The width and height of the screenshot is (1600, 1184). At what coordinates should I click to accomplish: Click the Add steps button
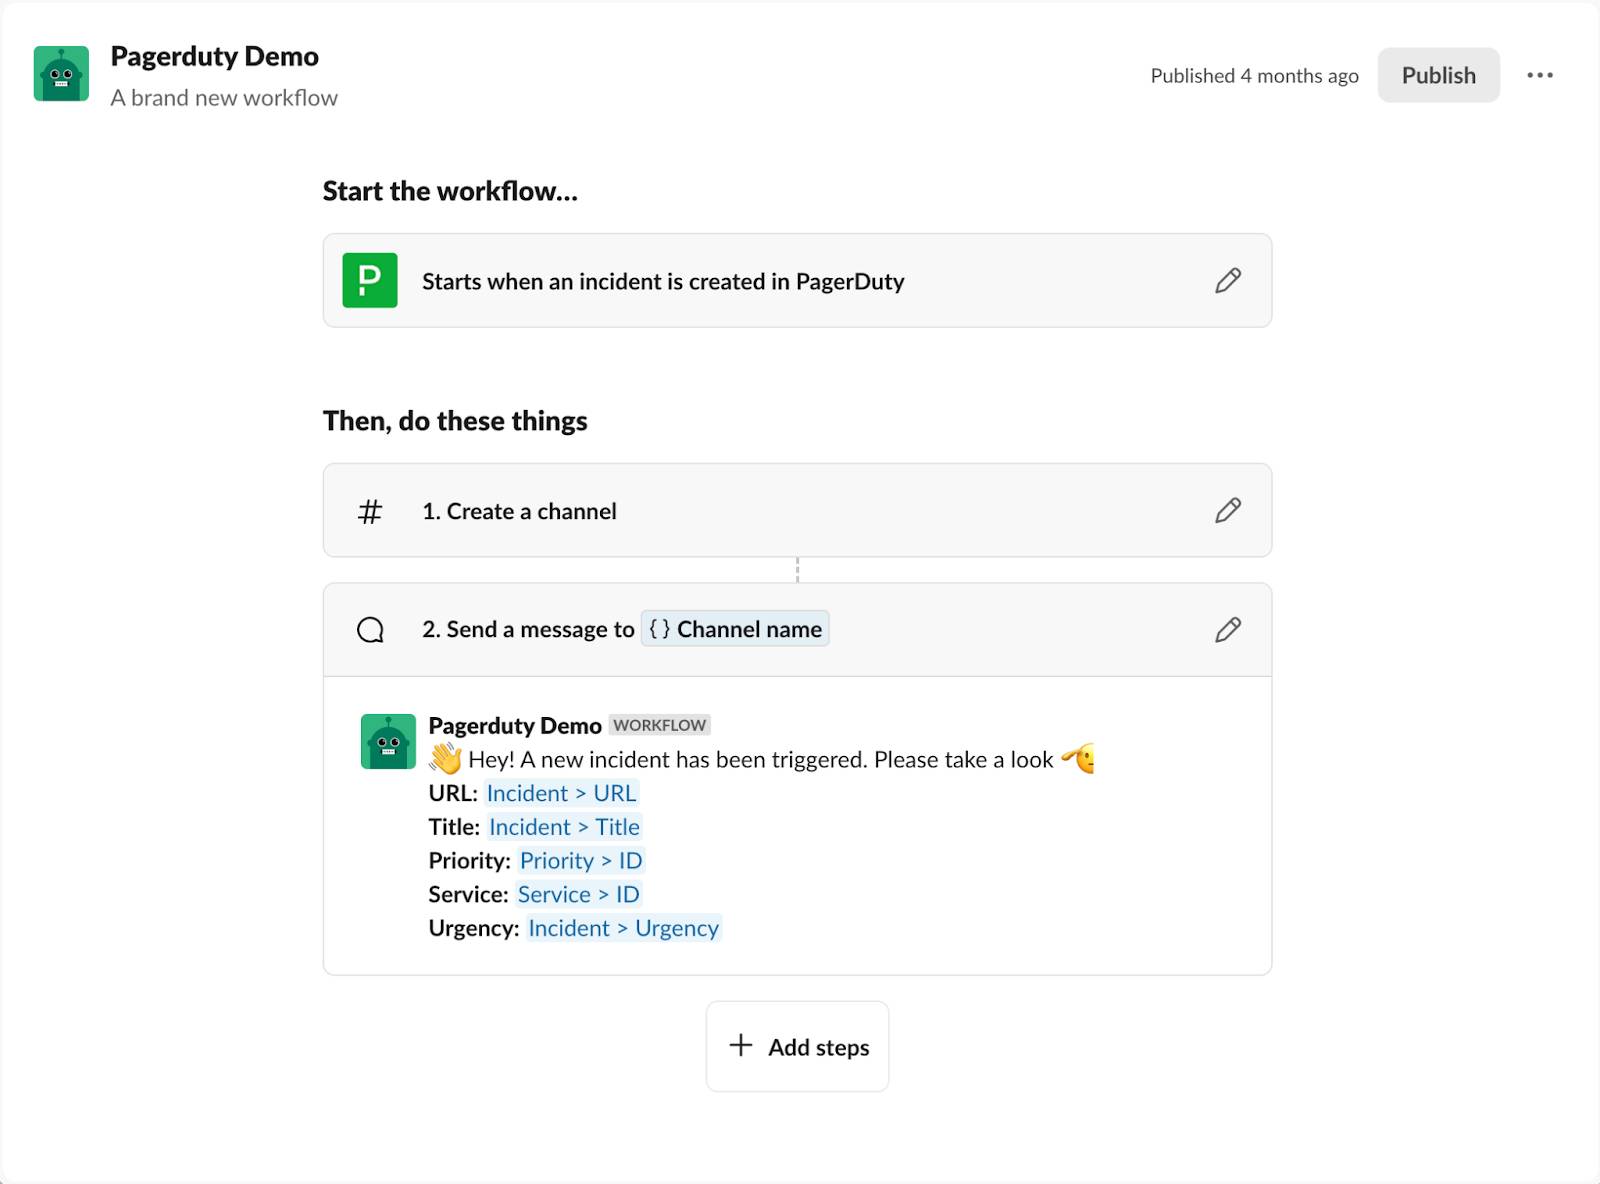tap(797, 1047)
